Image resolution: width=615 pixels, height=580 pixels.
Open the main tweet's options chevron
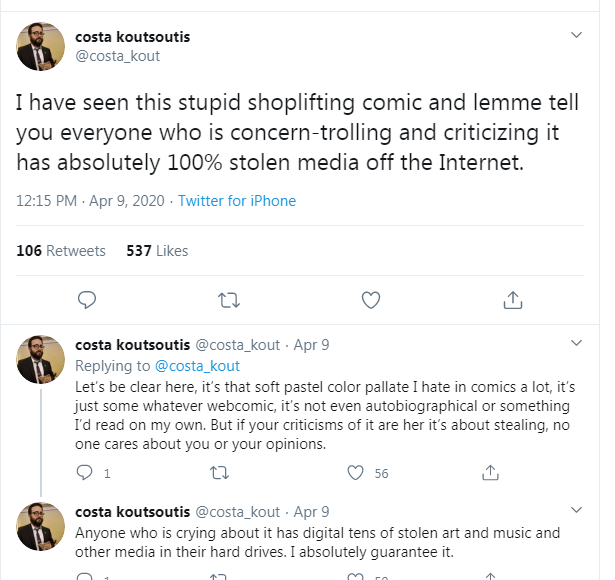[x=576, y=35]
